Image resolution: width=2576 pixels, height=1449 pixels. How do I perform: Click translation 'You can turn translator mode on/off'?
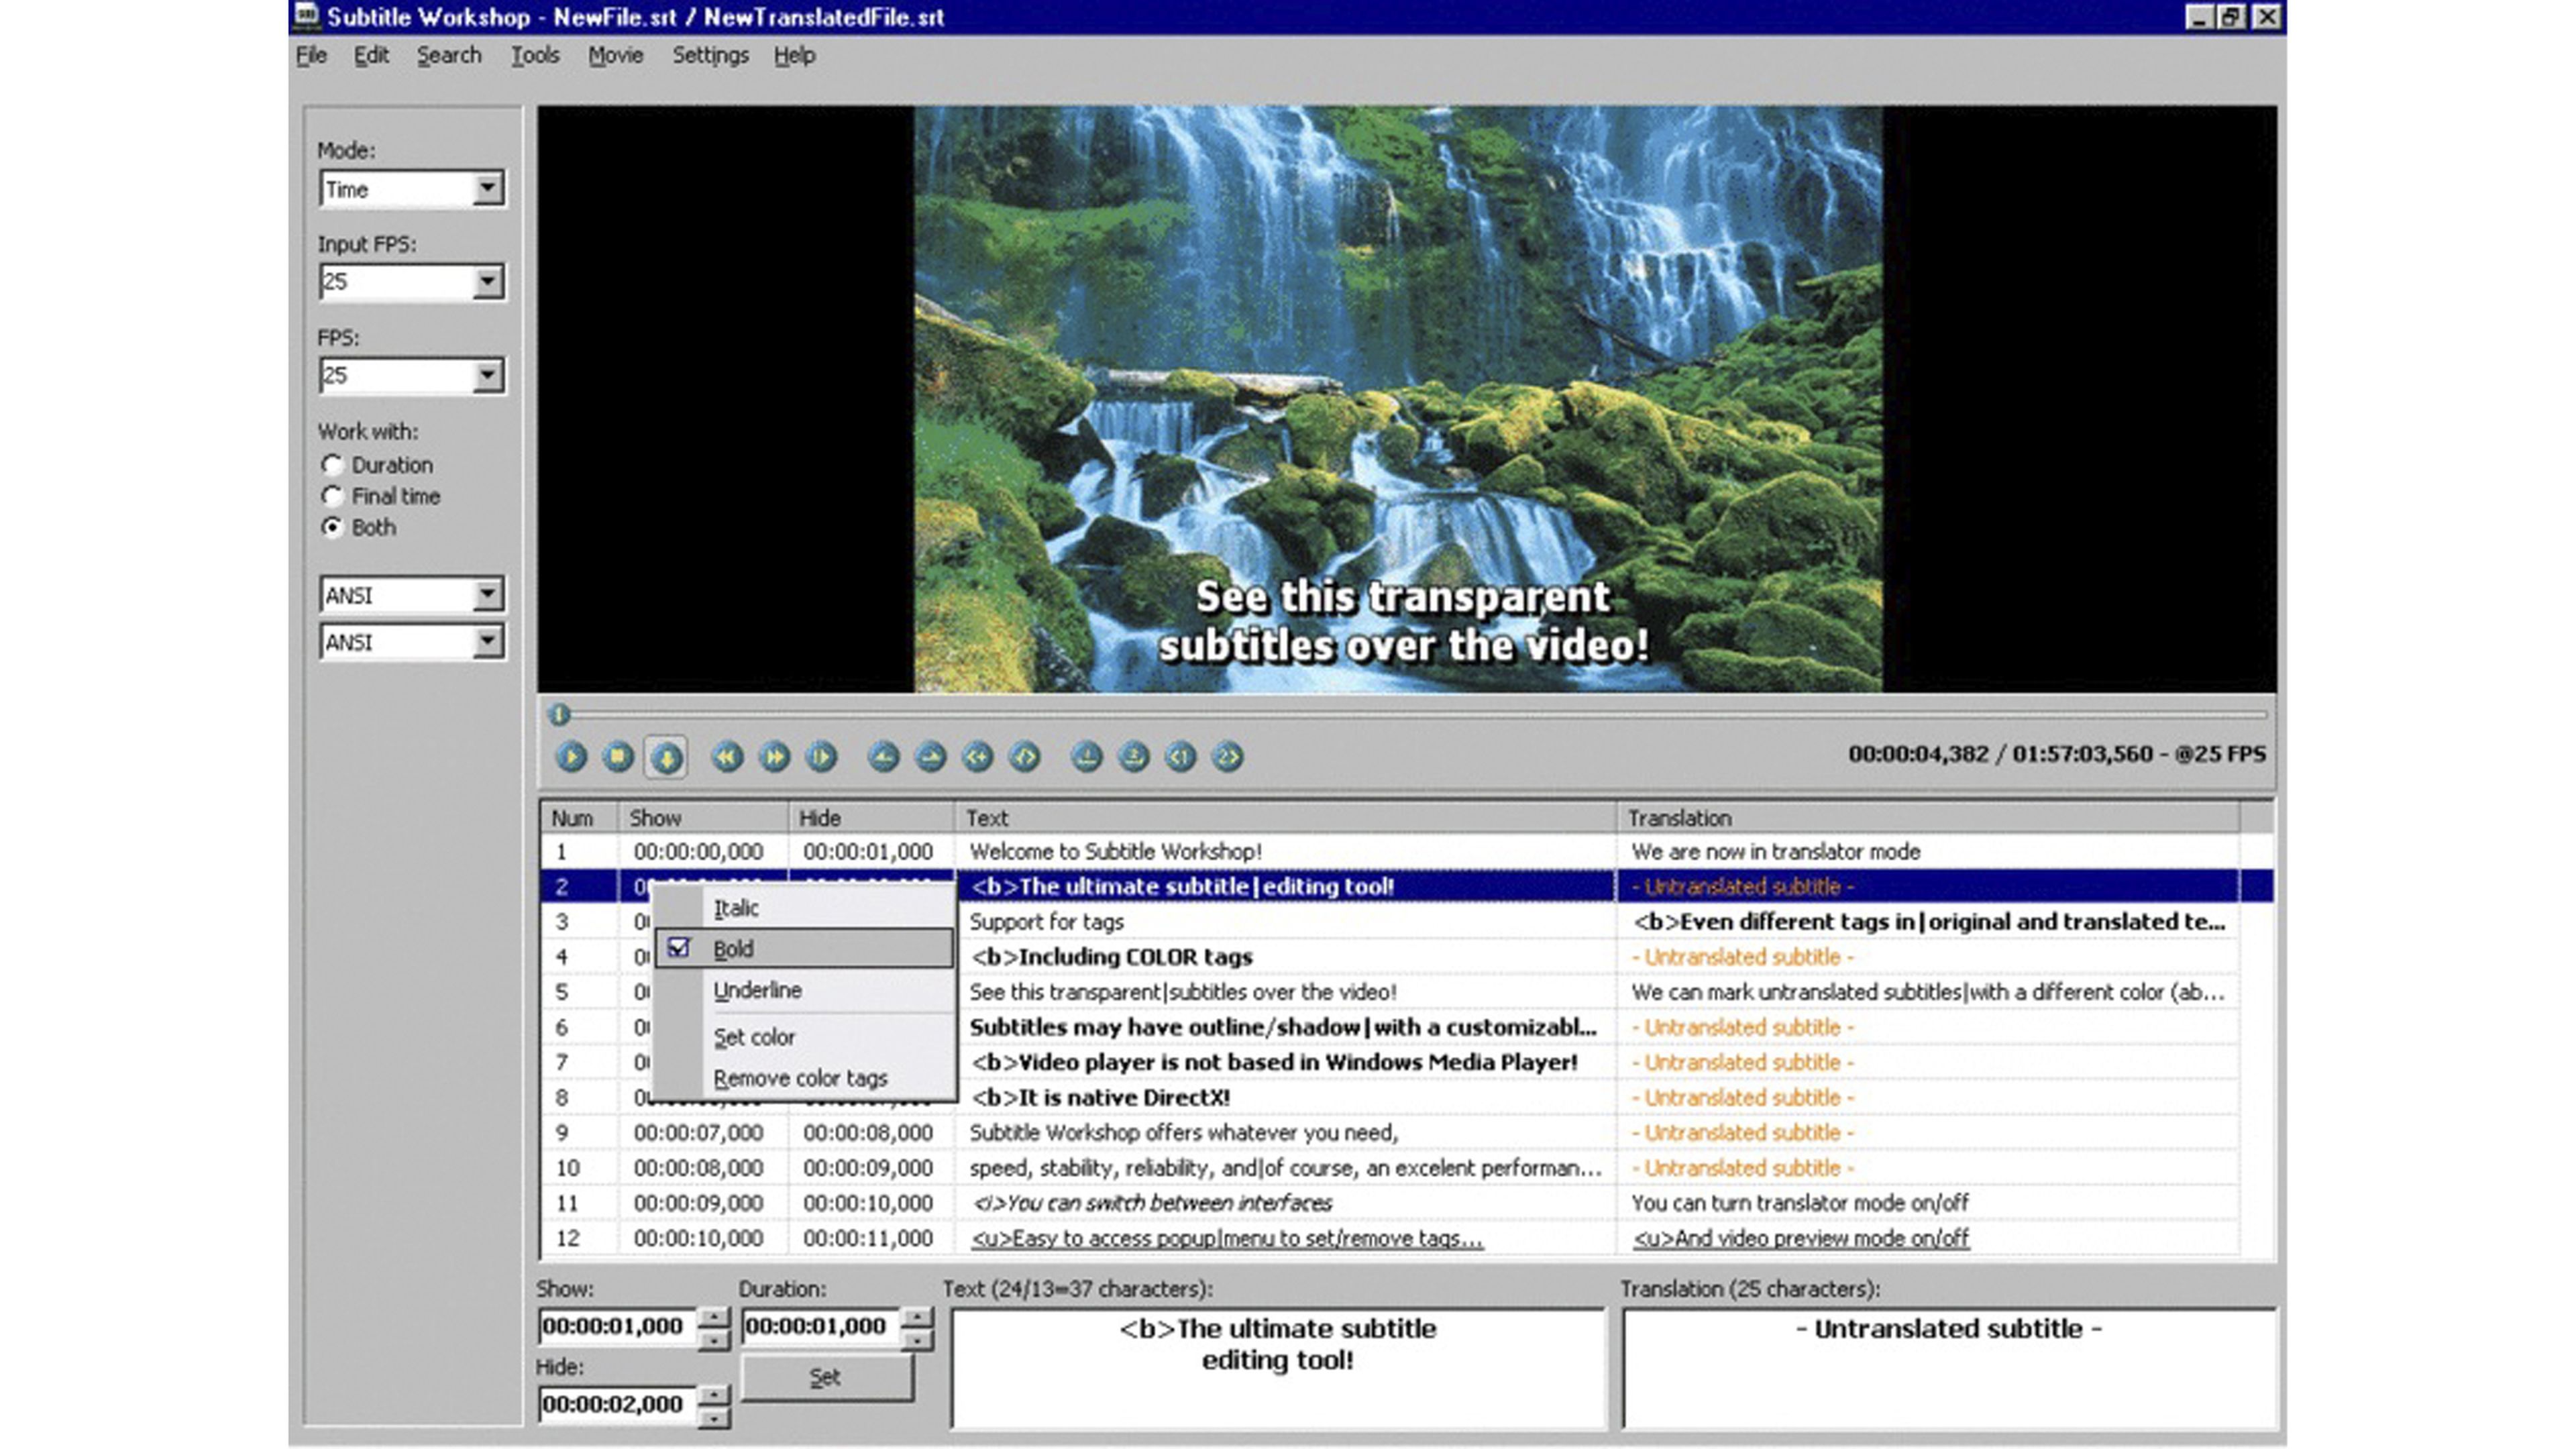[1800, 1203]
